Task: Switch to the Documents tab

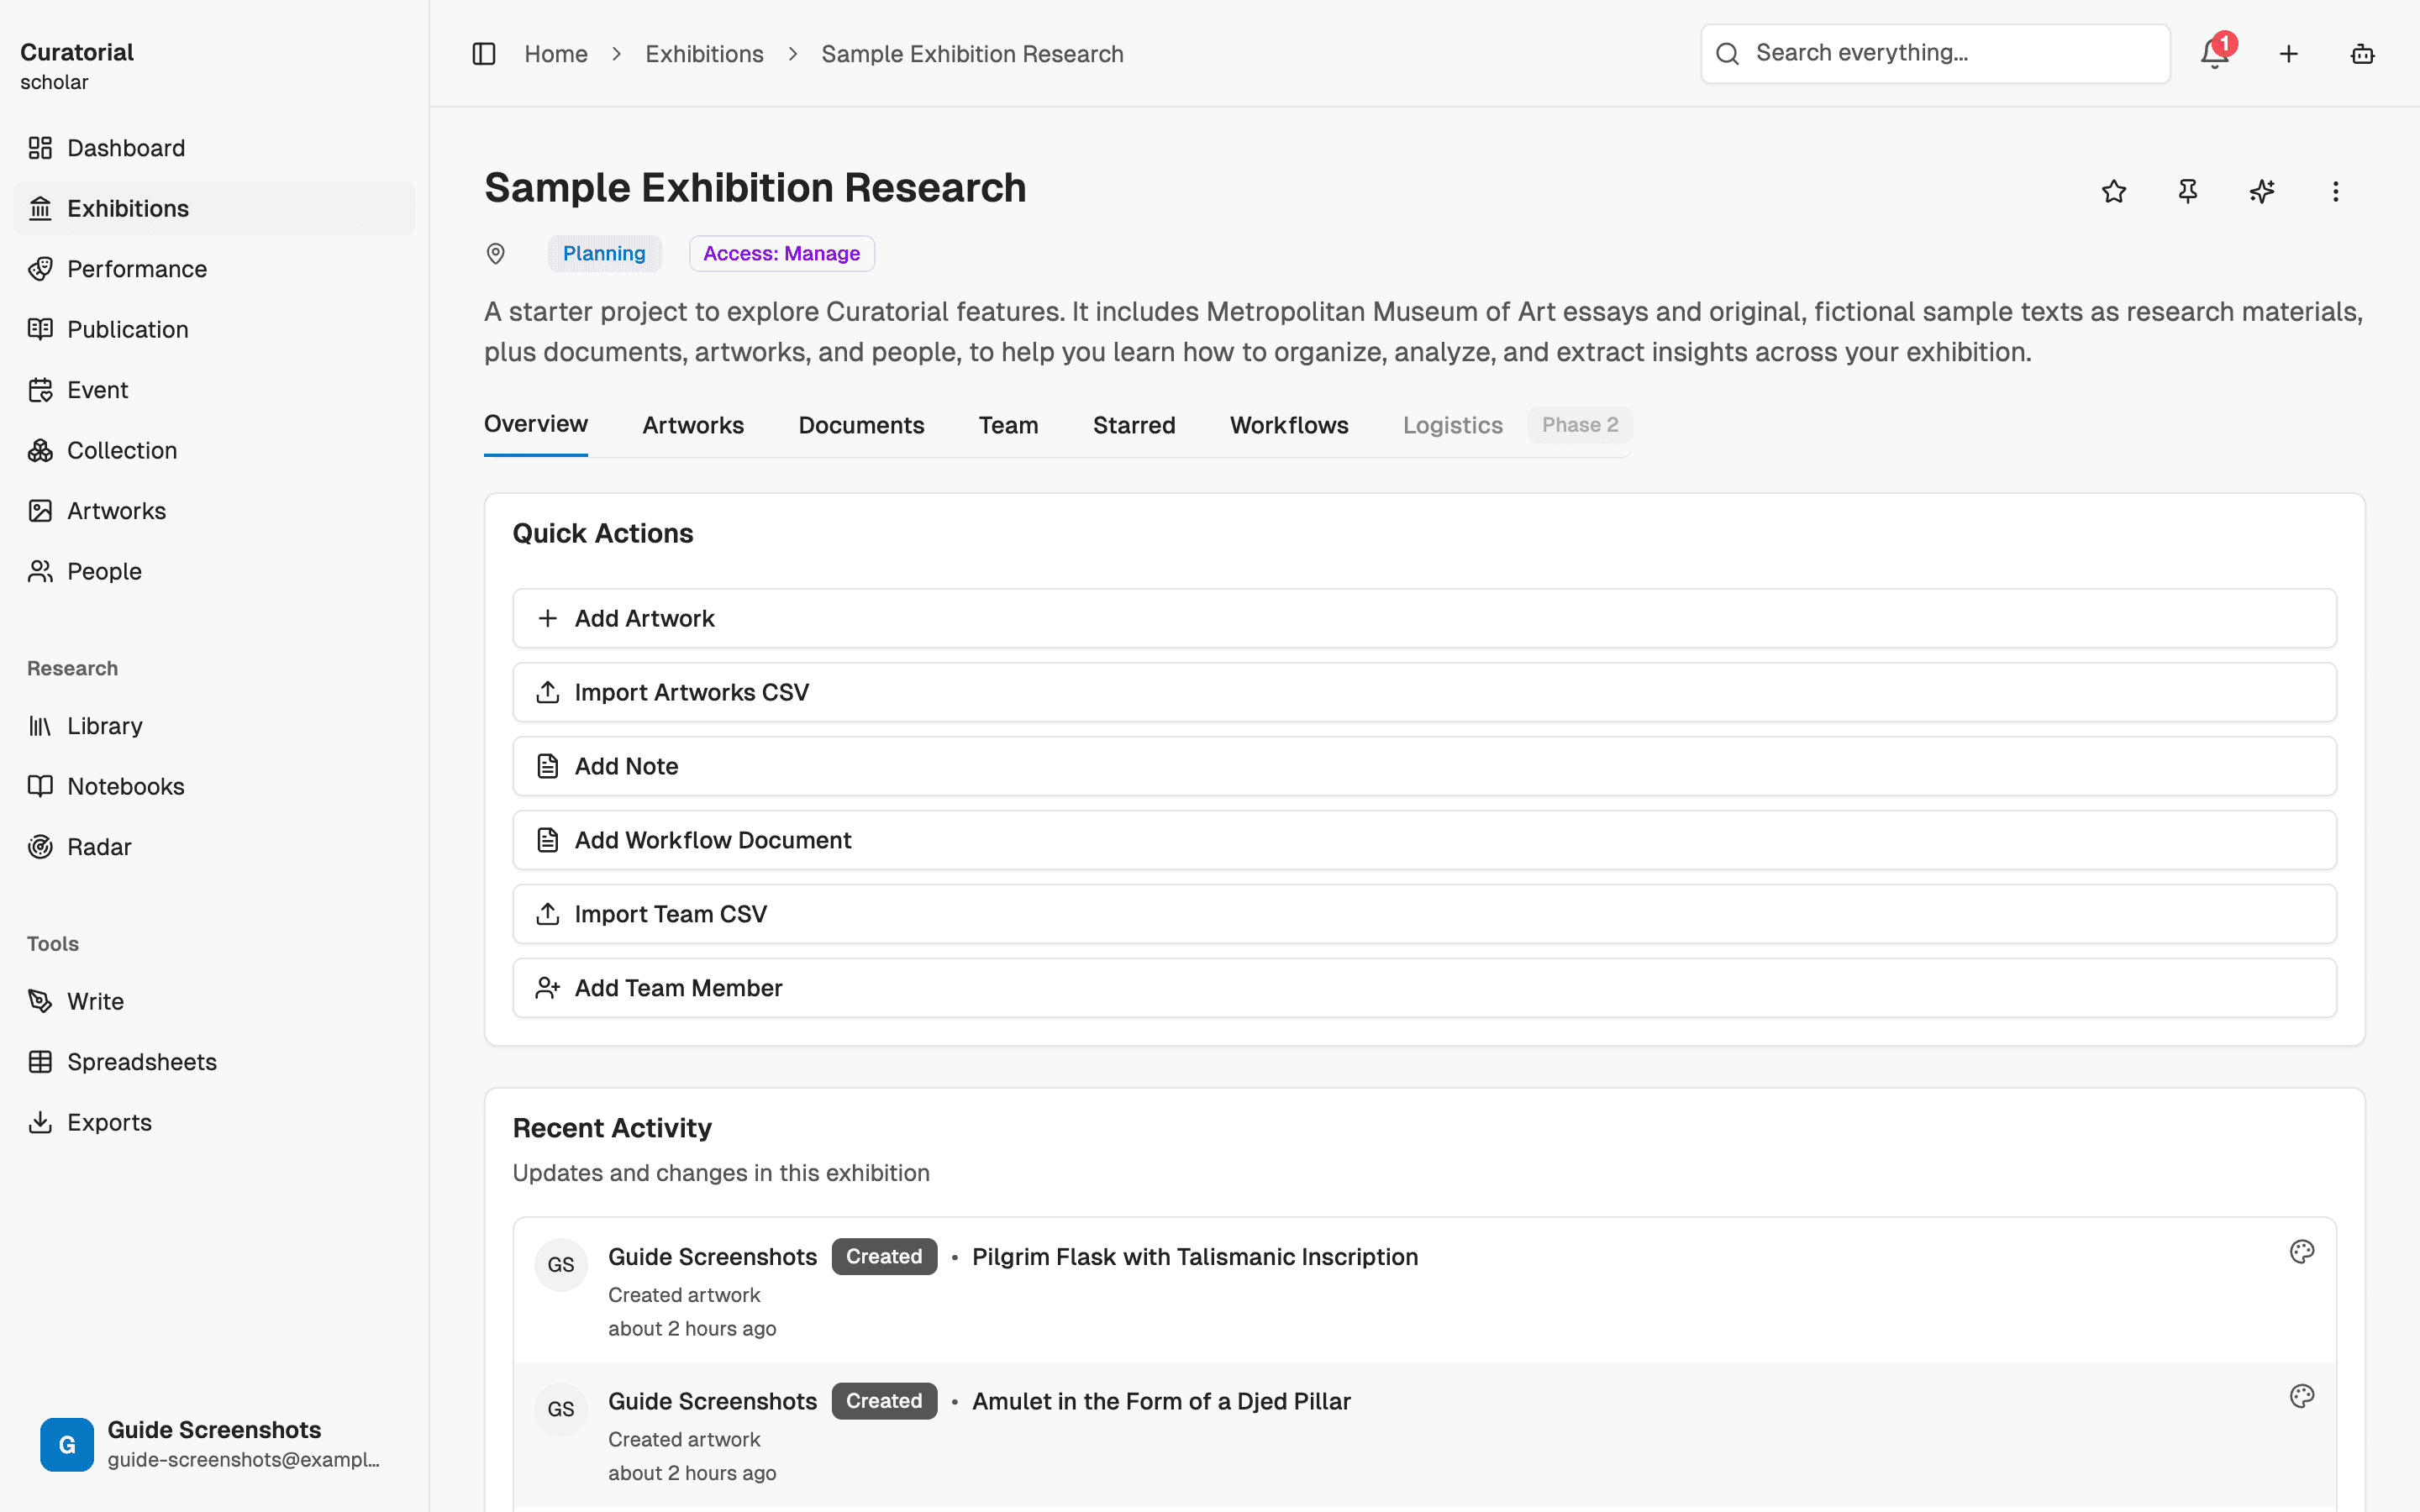Action: click(x=861, y=425)
